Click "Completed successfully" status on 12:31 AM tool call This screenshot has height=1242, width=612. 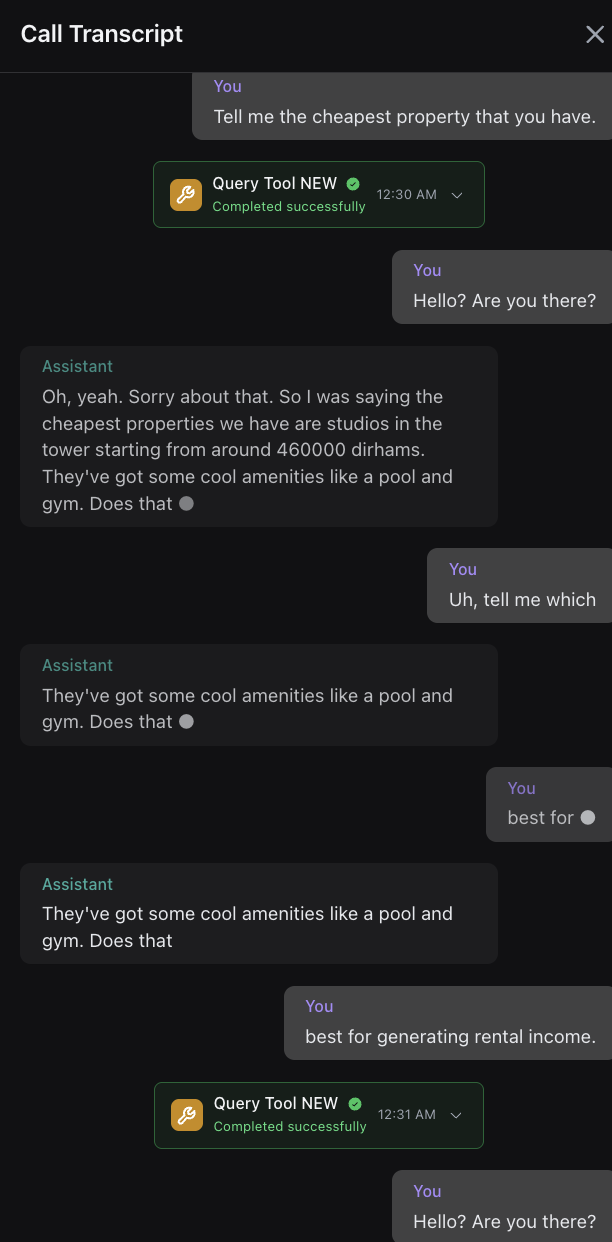click(x=290, y=1127)
